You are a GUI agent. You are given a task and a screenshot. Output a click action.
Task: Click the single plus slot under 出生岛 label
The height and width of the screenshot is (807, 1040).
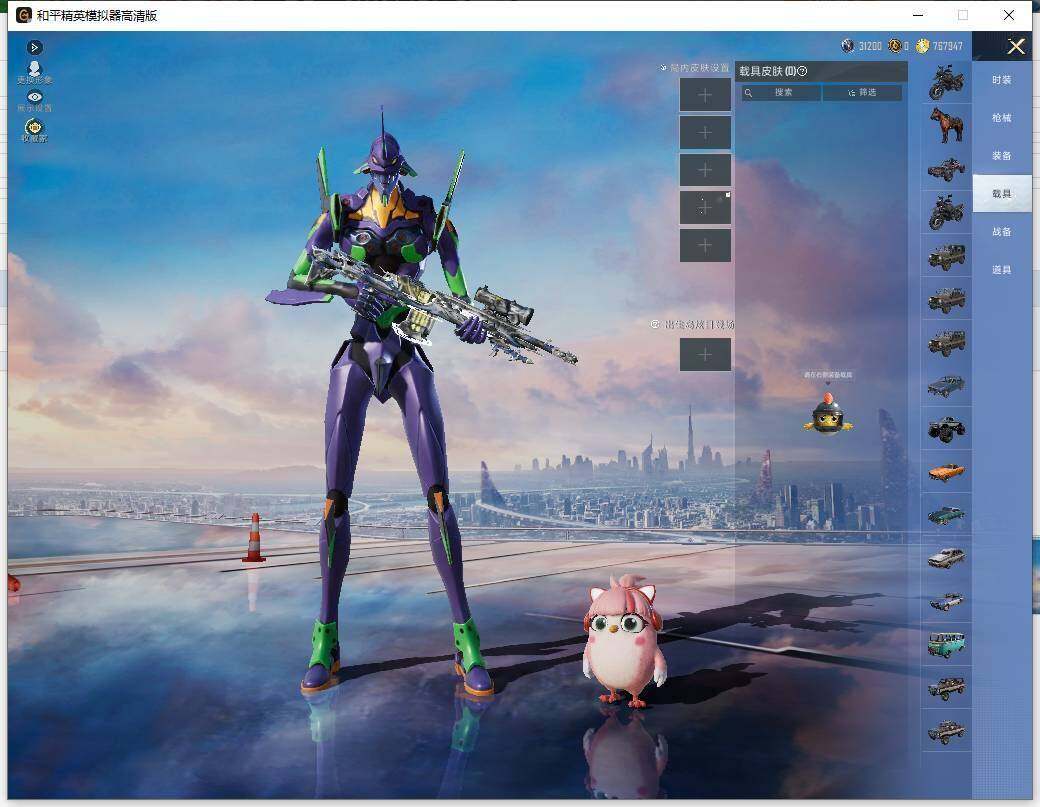click(x=705, y=355)
